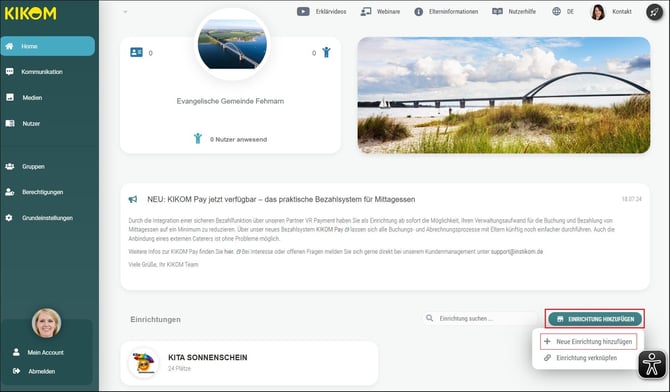Click the bridge beach banner image

tap(504, 95)
